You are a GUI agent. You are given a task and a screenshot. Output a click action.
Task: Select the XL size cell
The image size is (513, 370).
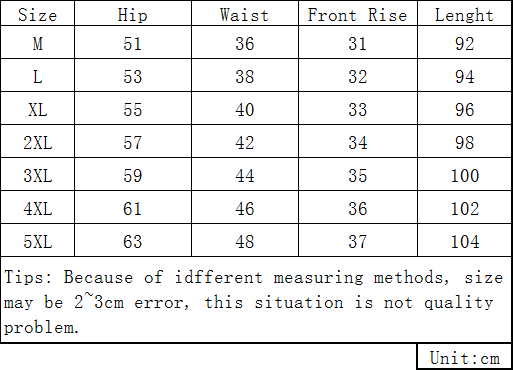(x=38, y=110)
